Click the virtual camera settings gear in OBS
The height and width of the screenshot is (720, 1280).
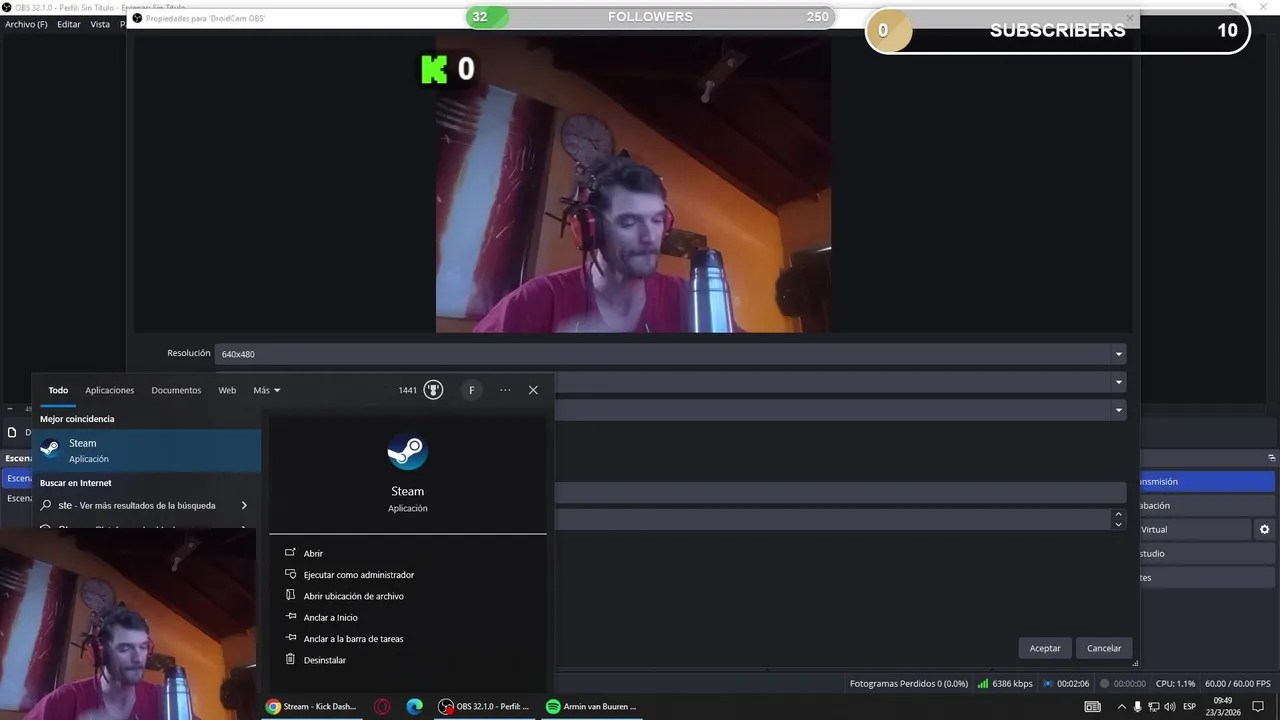tap(1264, 529)
